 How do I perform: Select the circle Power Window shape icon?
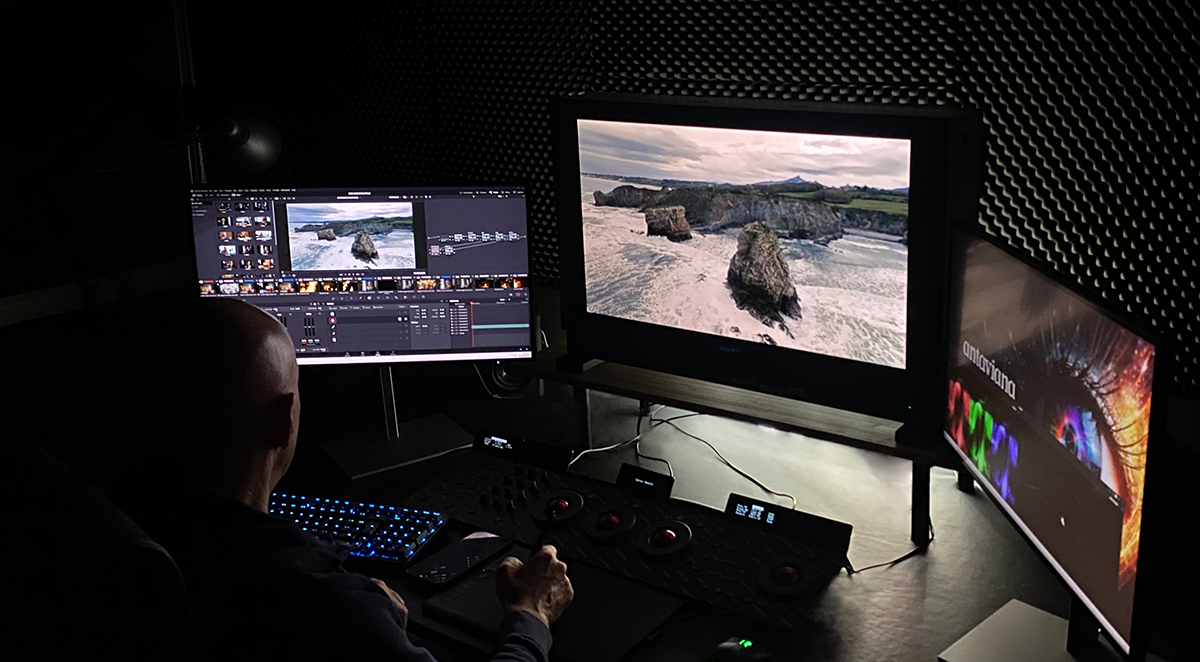point(332,320)
